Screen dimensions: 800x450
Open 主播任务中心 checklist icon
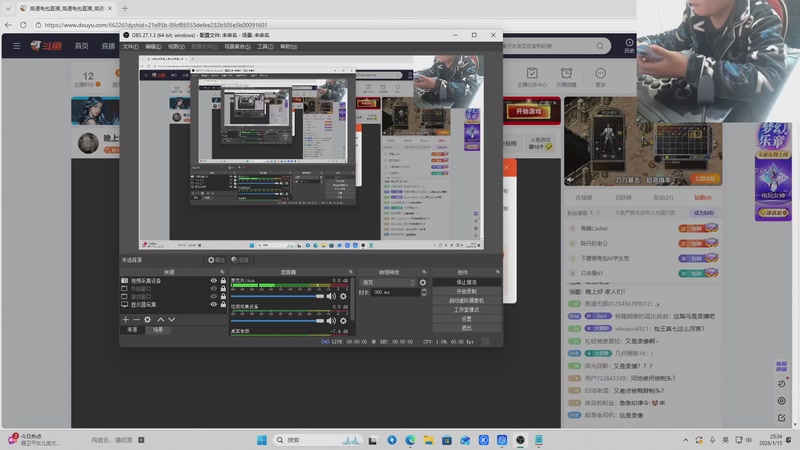pyautogui.click(x=532, y=72)
